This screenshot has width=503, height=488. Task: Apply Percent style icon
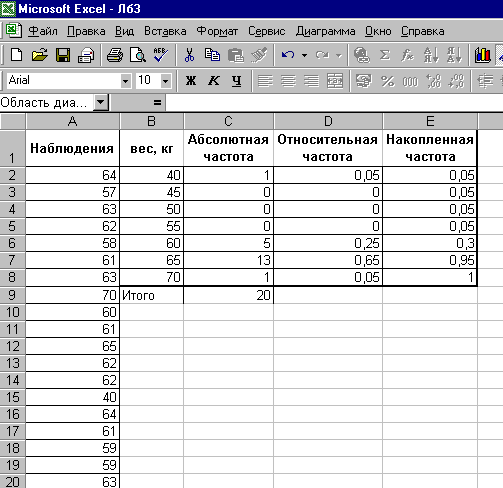tap(387, 81)
